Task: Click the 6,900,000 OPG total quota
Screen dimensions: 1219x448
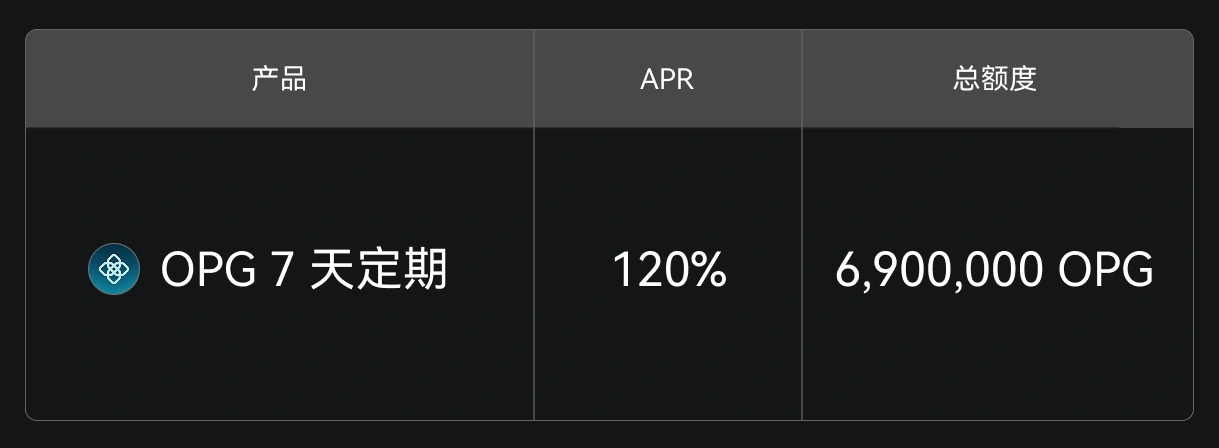Action: pos(994,270)
